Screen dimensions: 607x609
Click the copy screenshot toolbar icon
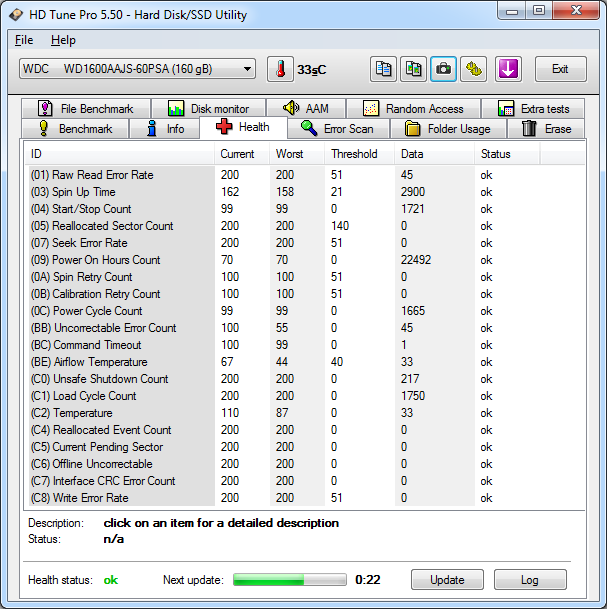[413, 70]
